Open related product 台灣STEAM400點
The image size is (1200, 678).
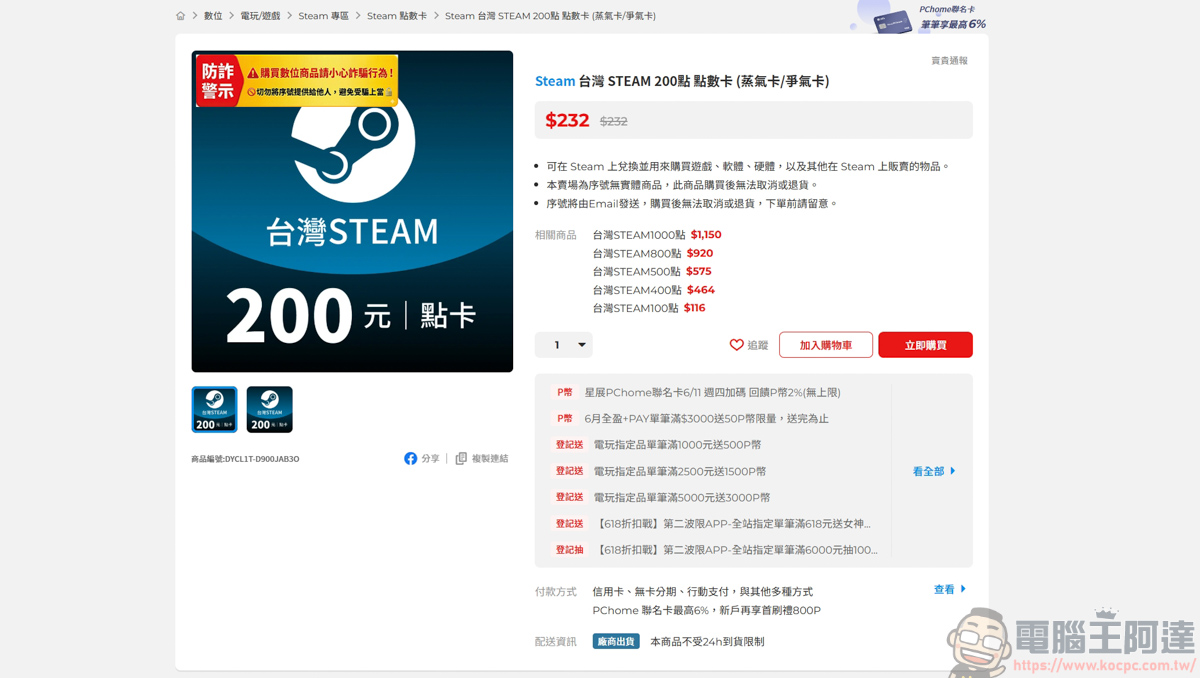tap(637, 290)
